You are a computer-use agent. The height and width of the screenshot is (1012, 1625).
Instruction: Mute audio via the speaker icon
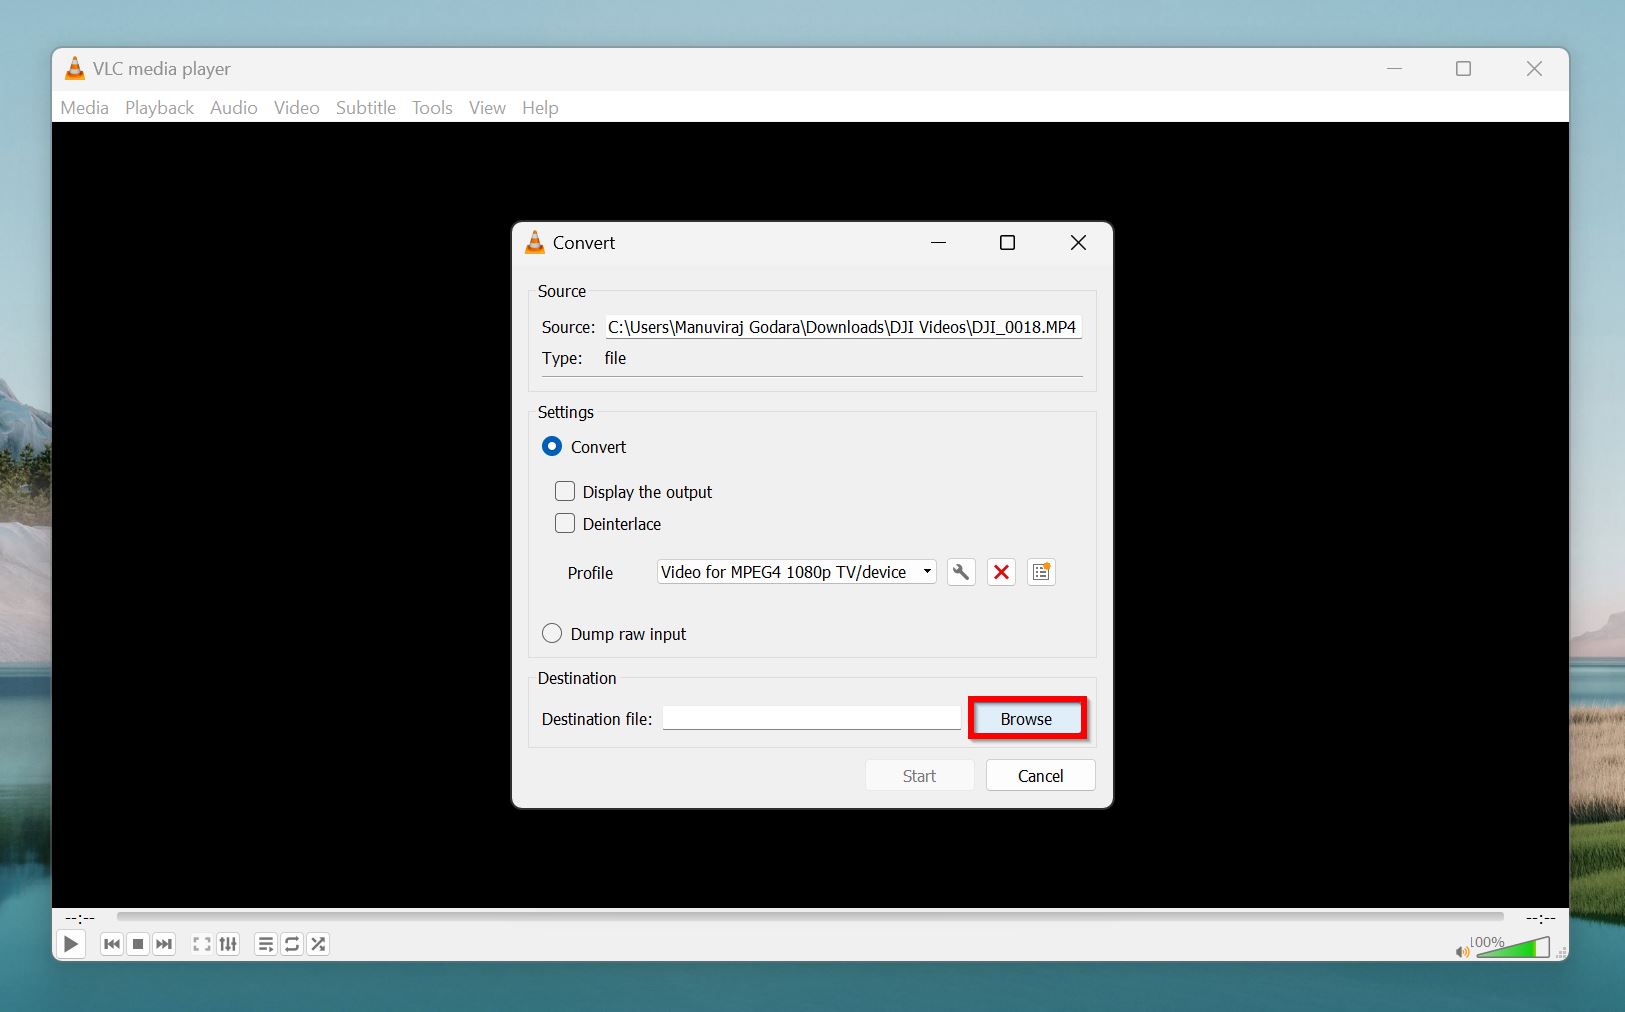pos(1463,951)
